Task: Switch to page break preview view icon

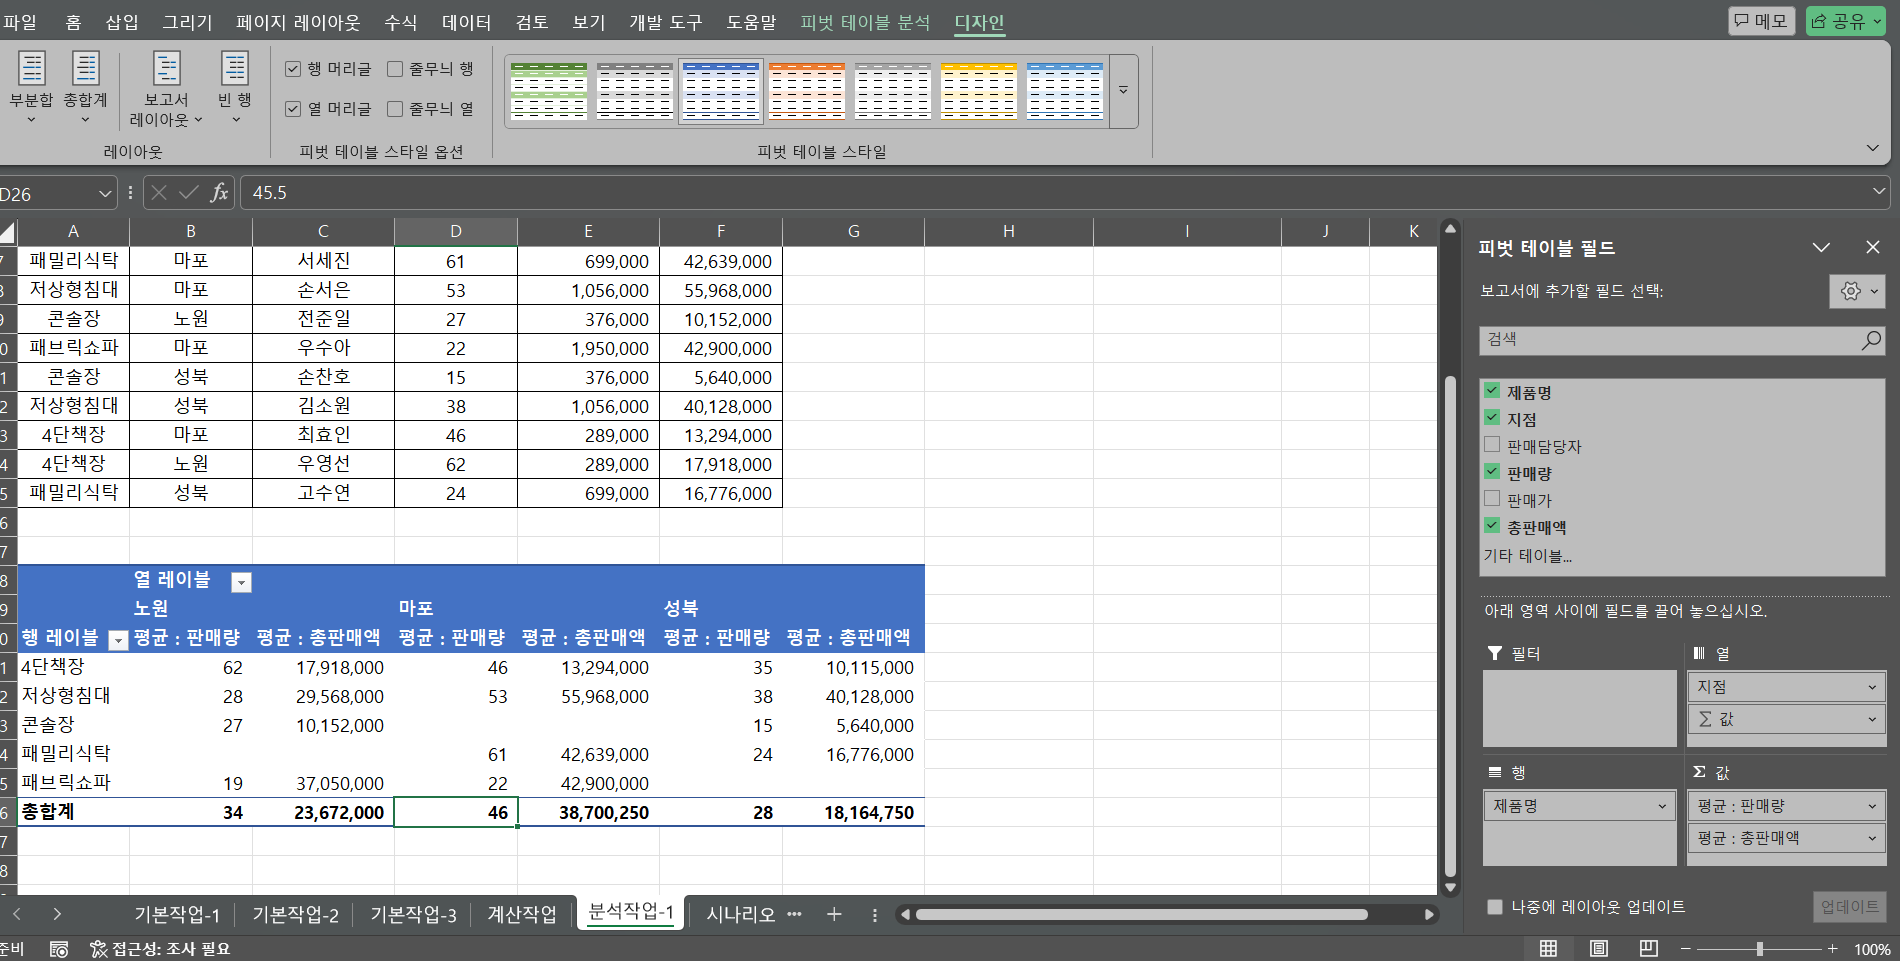Action: coord(1648,948)
